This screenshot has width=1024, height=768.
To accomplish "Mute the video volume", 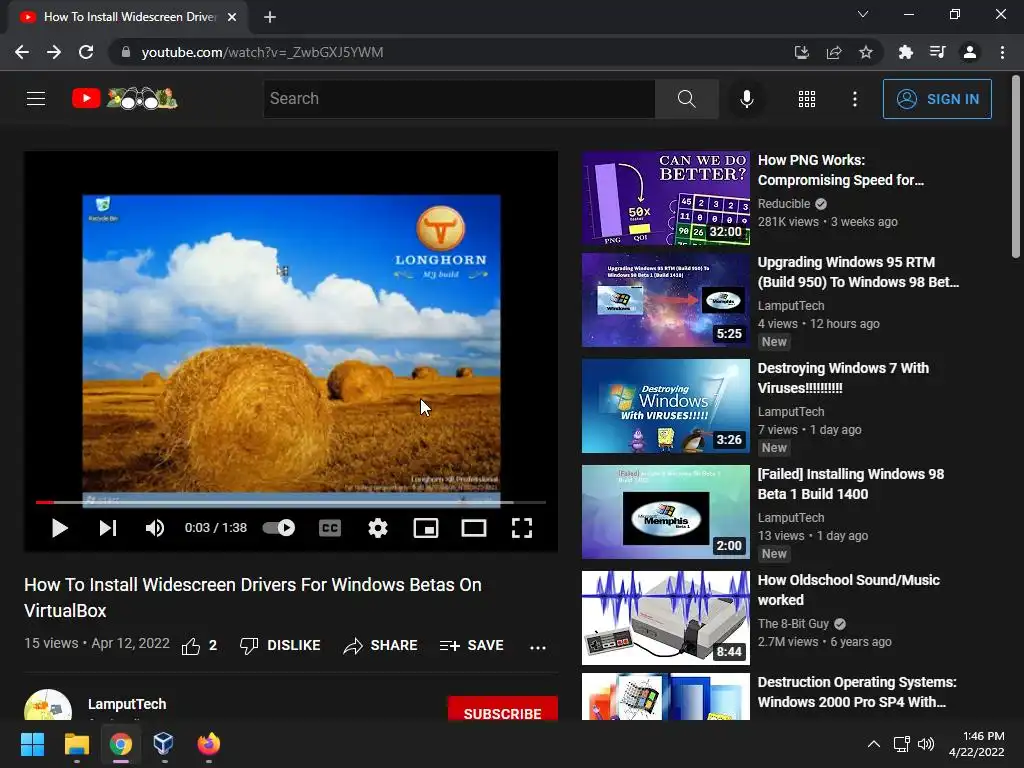I will point(155,528).
